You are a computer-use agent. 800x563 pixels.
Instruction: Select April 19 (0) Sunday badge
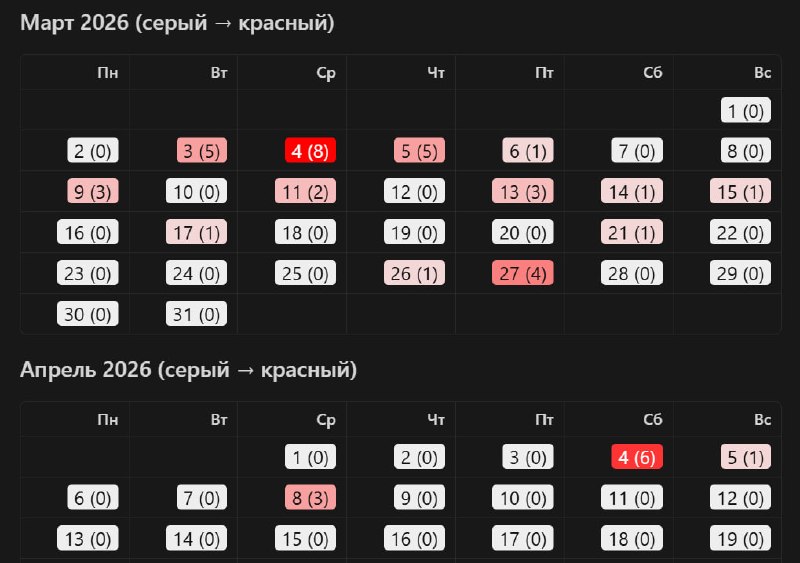[740, 538]
